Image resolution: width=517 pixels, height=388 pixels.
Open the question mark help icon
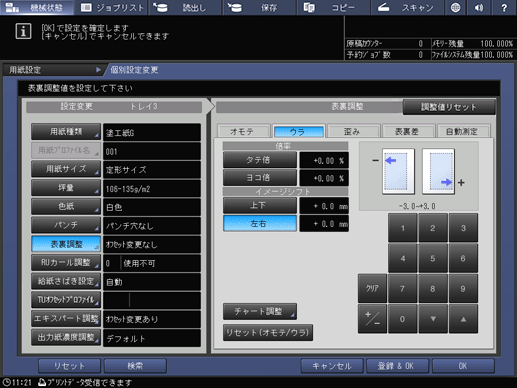(504, 7)
